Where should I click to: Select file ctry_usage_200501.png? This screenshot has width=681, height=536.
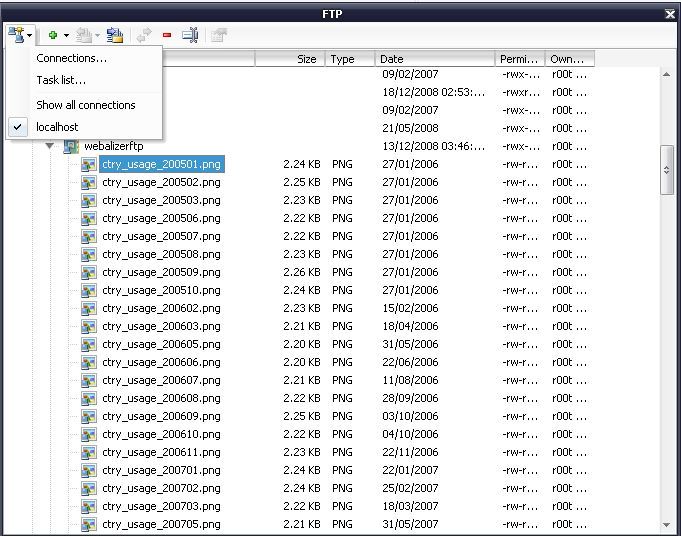point(162,164)
